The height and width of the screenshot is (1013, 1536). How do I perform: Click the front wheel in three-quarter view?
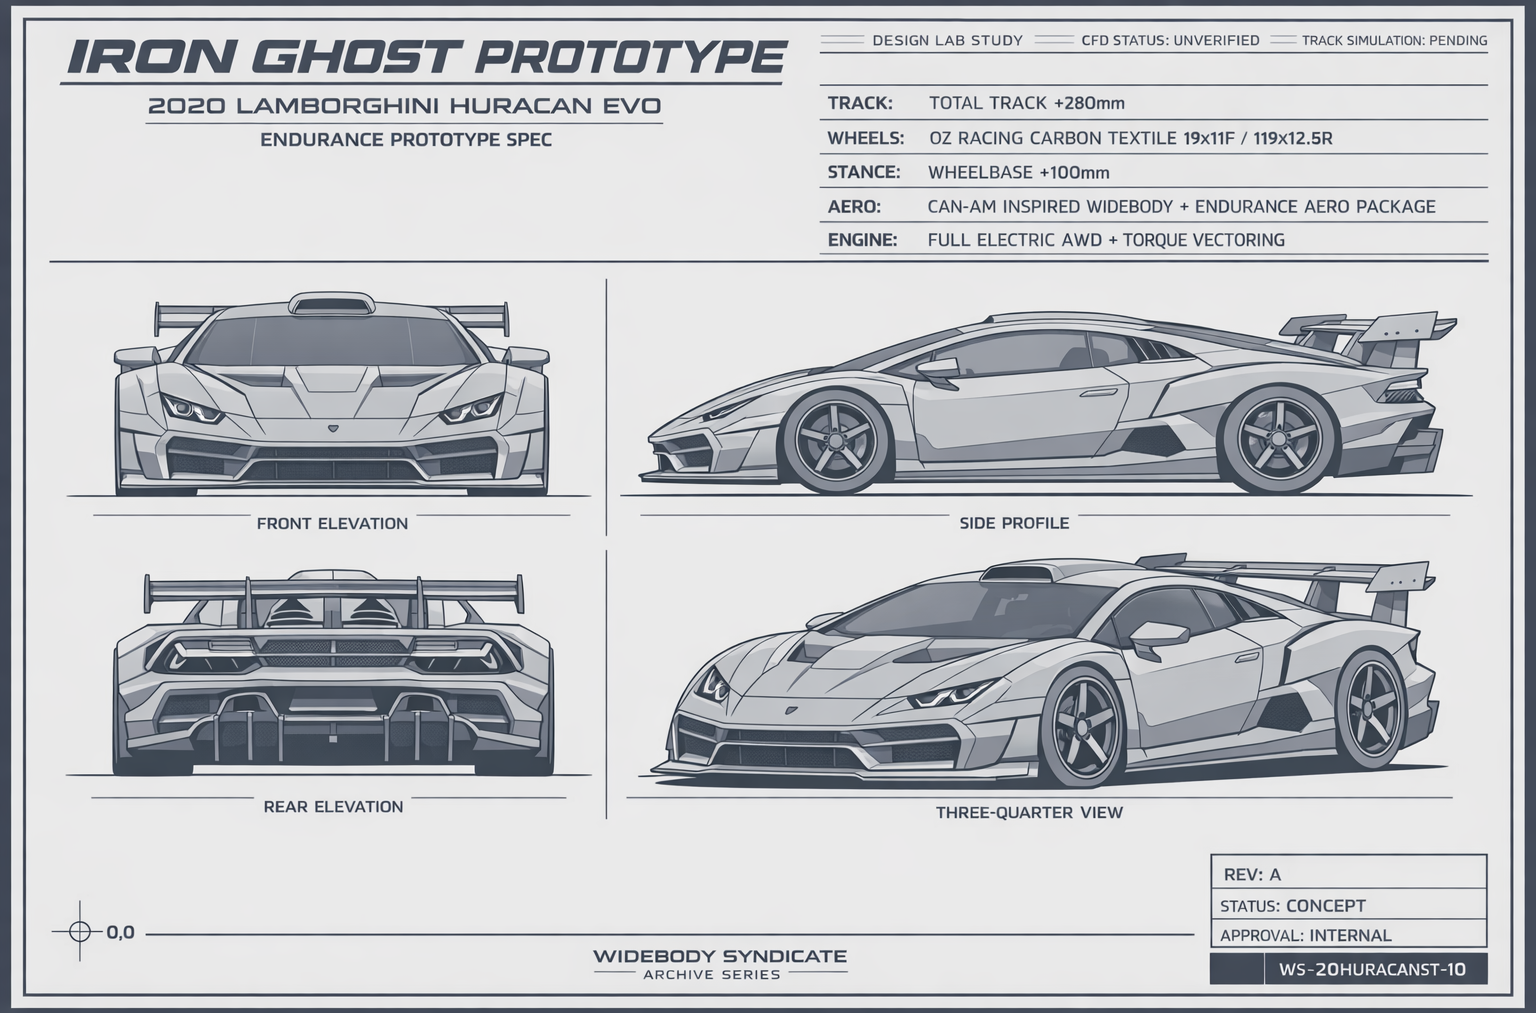pos(1083,727)
